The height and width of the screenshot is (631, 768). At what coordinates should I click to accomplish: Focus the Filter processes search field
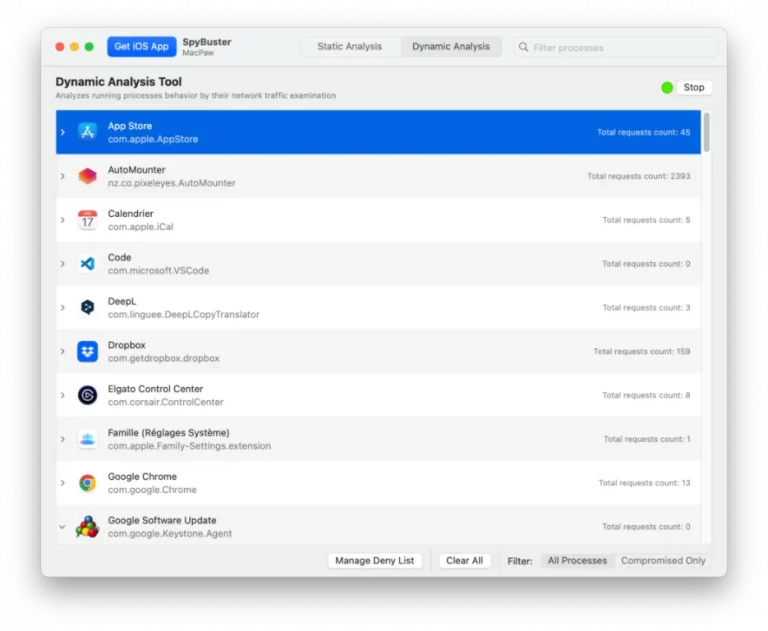(616, 47)
